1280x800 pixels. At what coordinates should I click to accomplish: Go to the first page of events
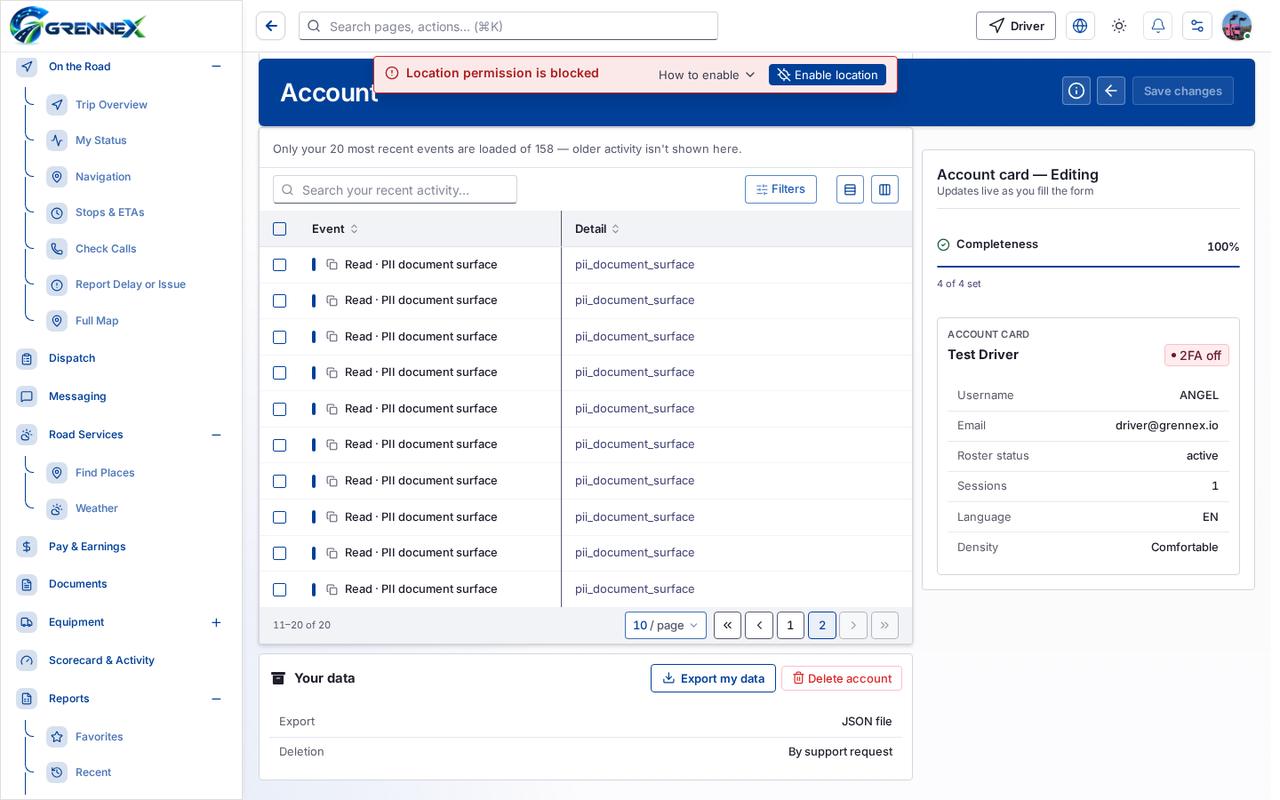click(x=727, y=625)
